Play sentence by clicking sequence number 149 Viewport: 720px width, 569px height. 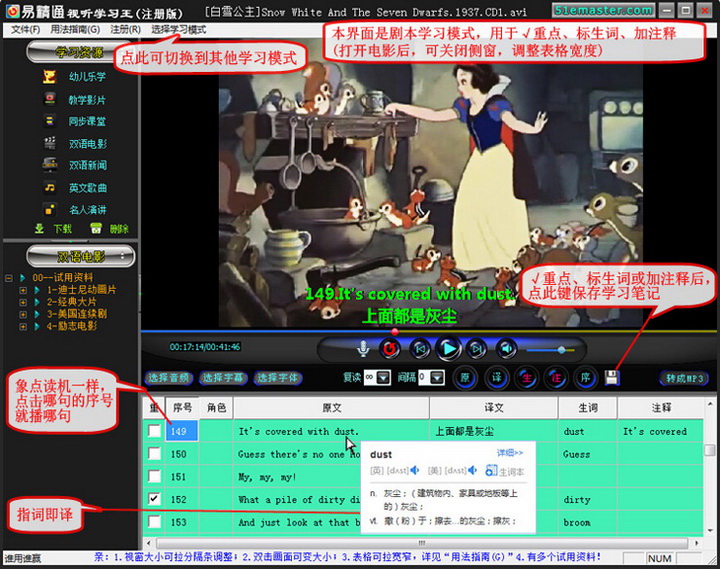click(x=181, y=431)
